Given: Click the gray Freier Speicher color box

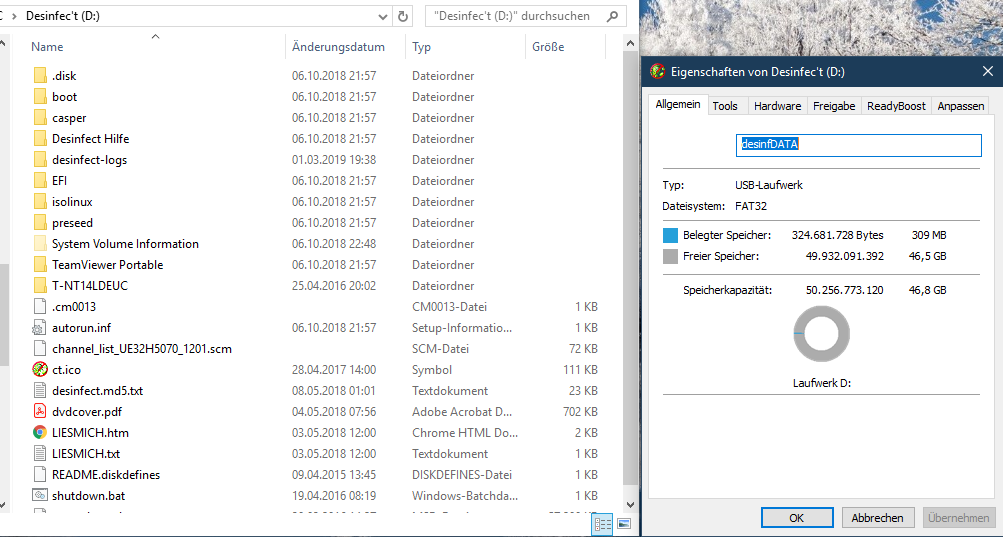Looking at the screenshot, I should click(670, 257).
